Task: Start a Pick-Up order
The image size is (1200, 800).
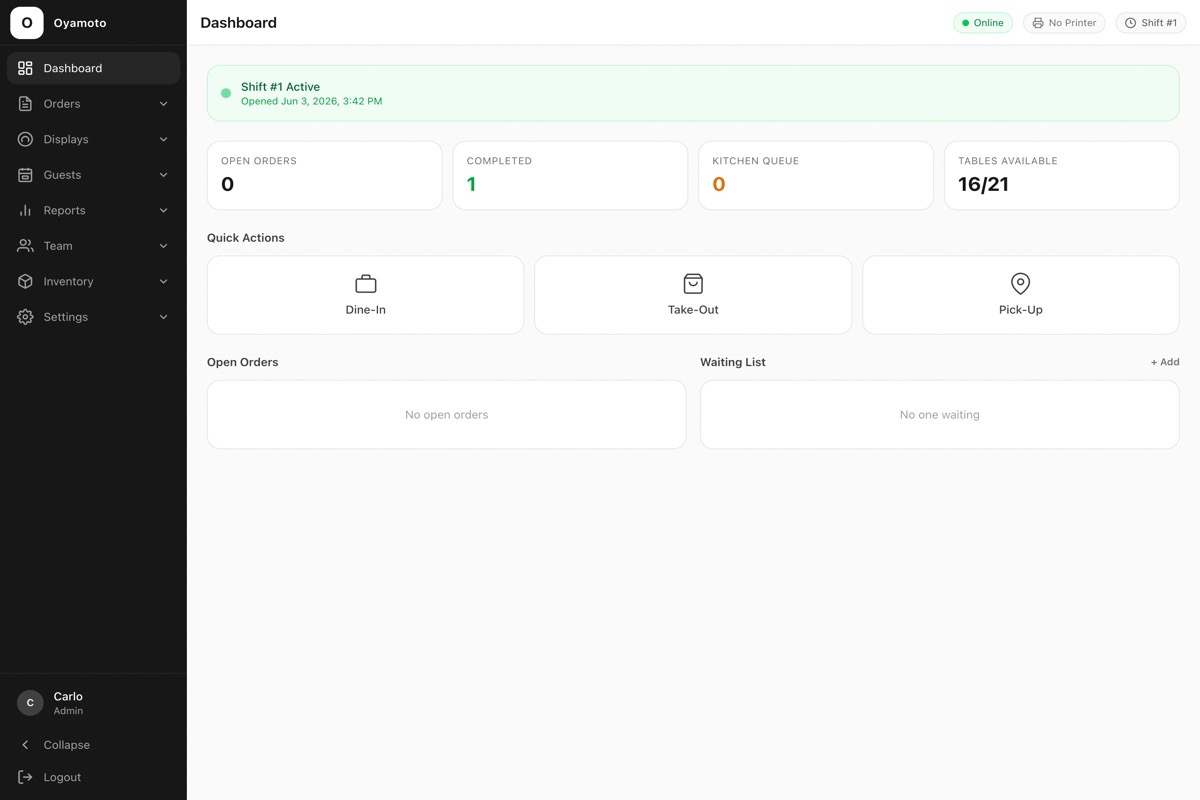Action: click(1020, 295)
